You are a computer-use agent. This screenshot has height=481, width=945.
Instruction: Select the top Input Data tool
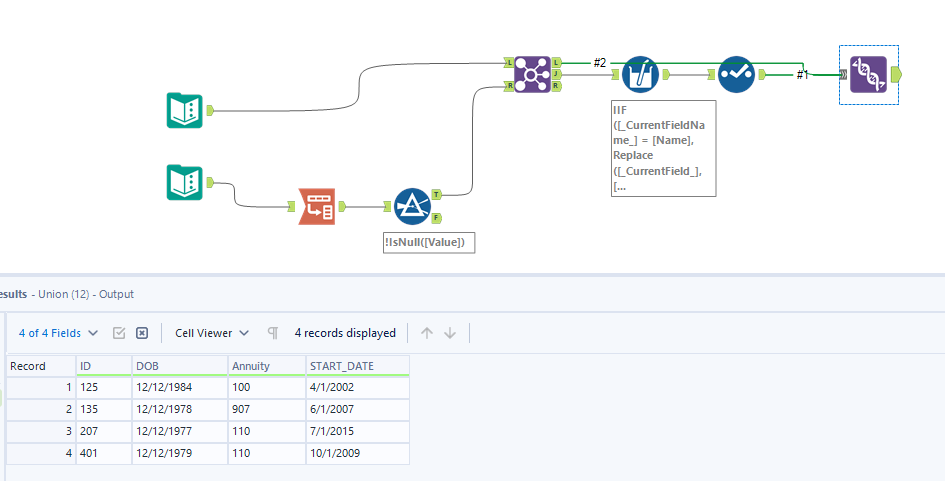(x=184, y=110)
